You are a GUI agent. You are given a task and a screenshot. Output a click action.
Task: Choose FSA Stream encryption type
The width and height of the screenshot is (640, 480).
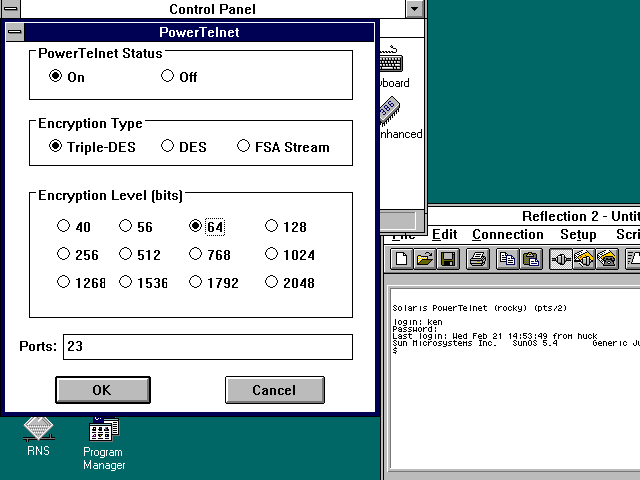[283, 147]
